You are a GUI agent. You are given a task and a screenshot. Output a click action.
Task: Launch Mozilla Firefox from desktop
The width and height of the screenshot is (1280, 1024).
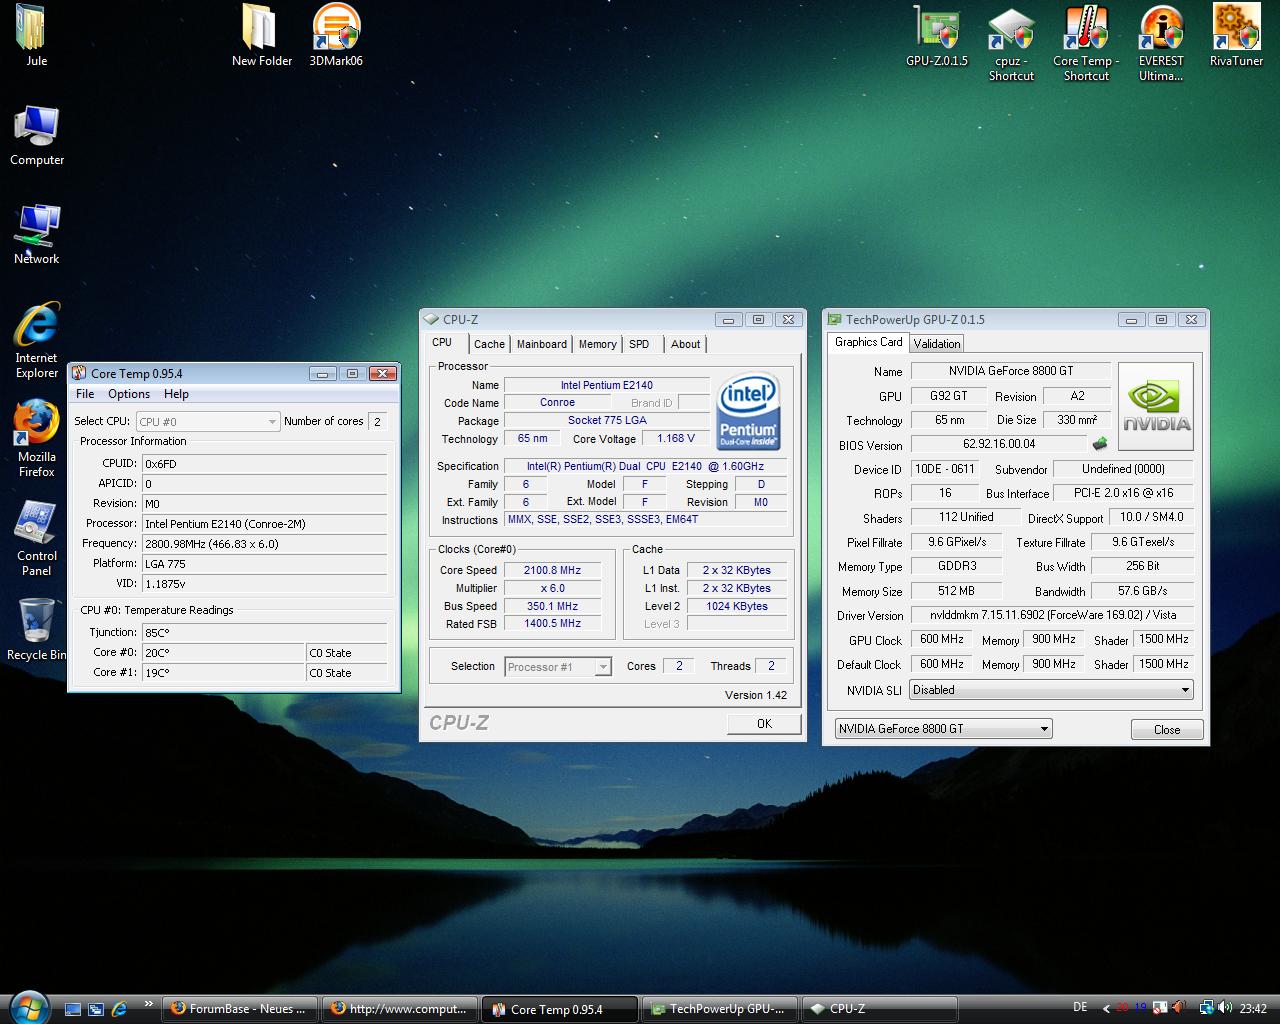(37, 439)
